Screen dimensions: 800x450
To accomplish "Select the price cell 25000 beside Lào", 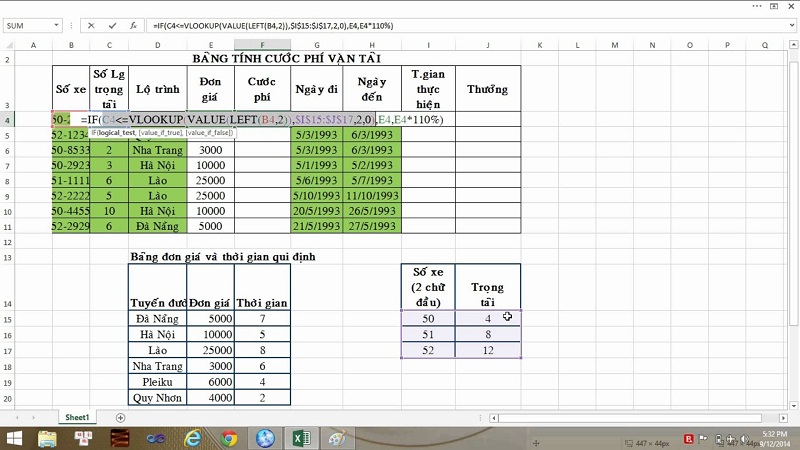I will point(211,350).
